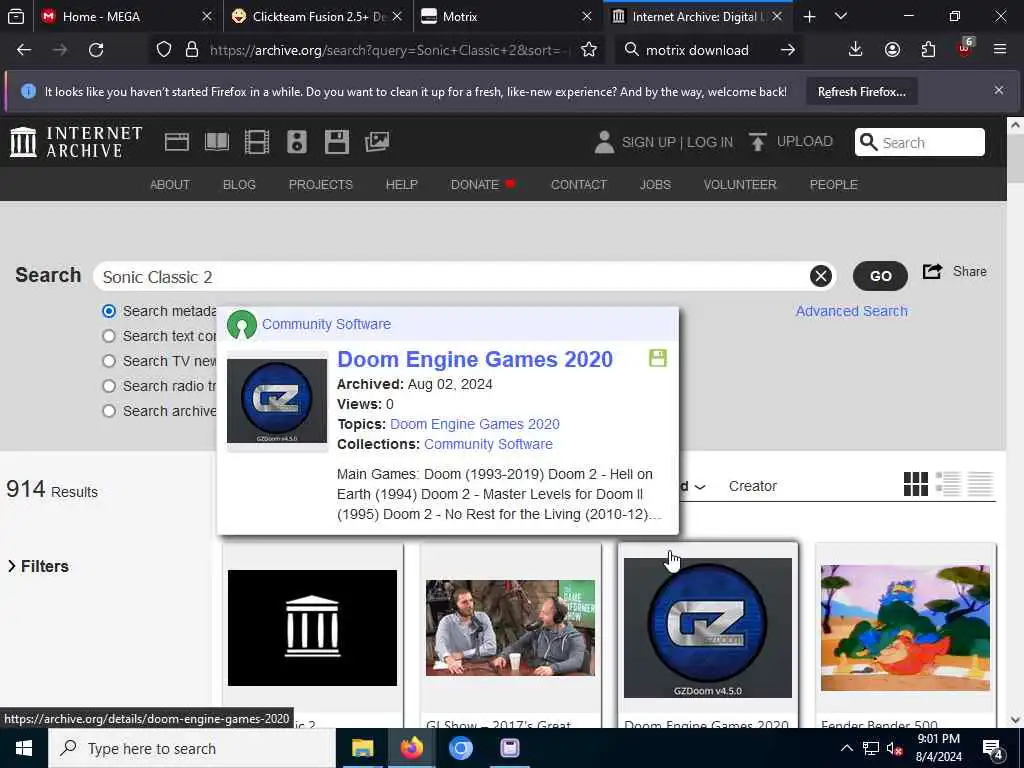Select Search TV news captions radio button
The height and width of the screenshot is (768, 1024).
click(109, 361)
